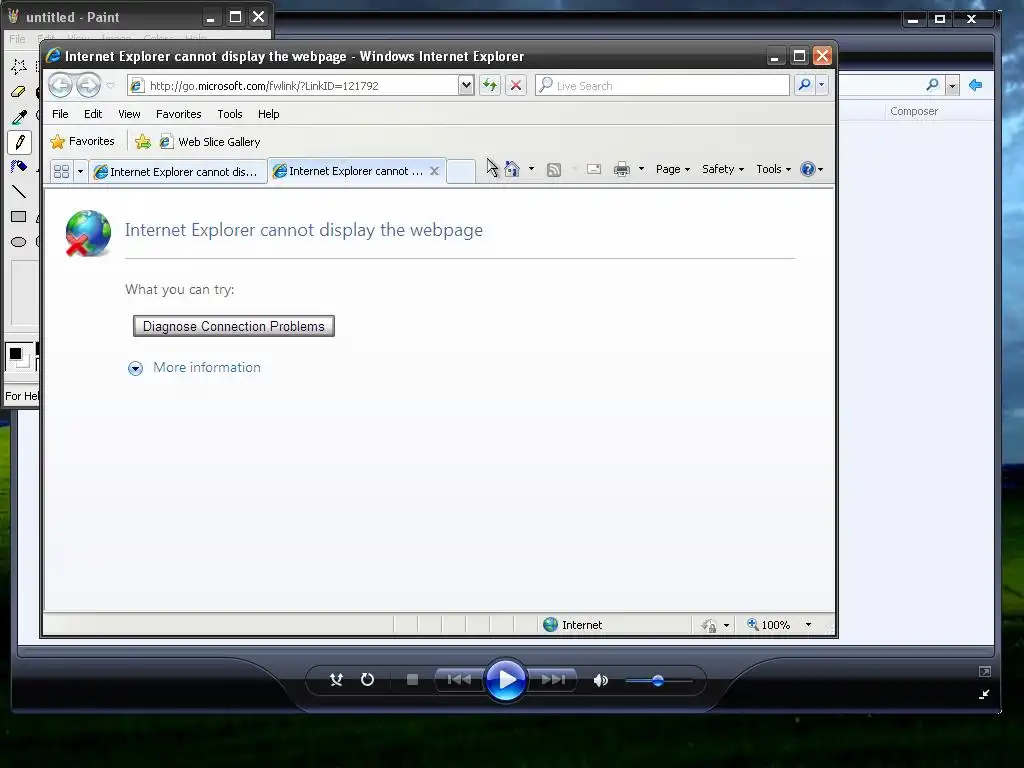Image resolution: width=1024 pixels, height=768 pixels.
Task: Select the Eraser tool in Paint
Action: 19,91
